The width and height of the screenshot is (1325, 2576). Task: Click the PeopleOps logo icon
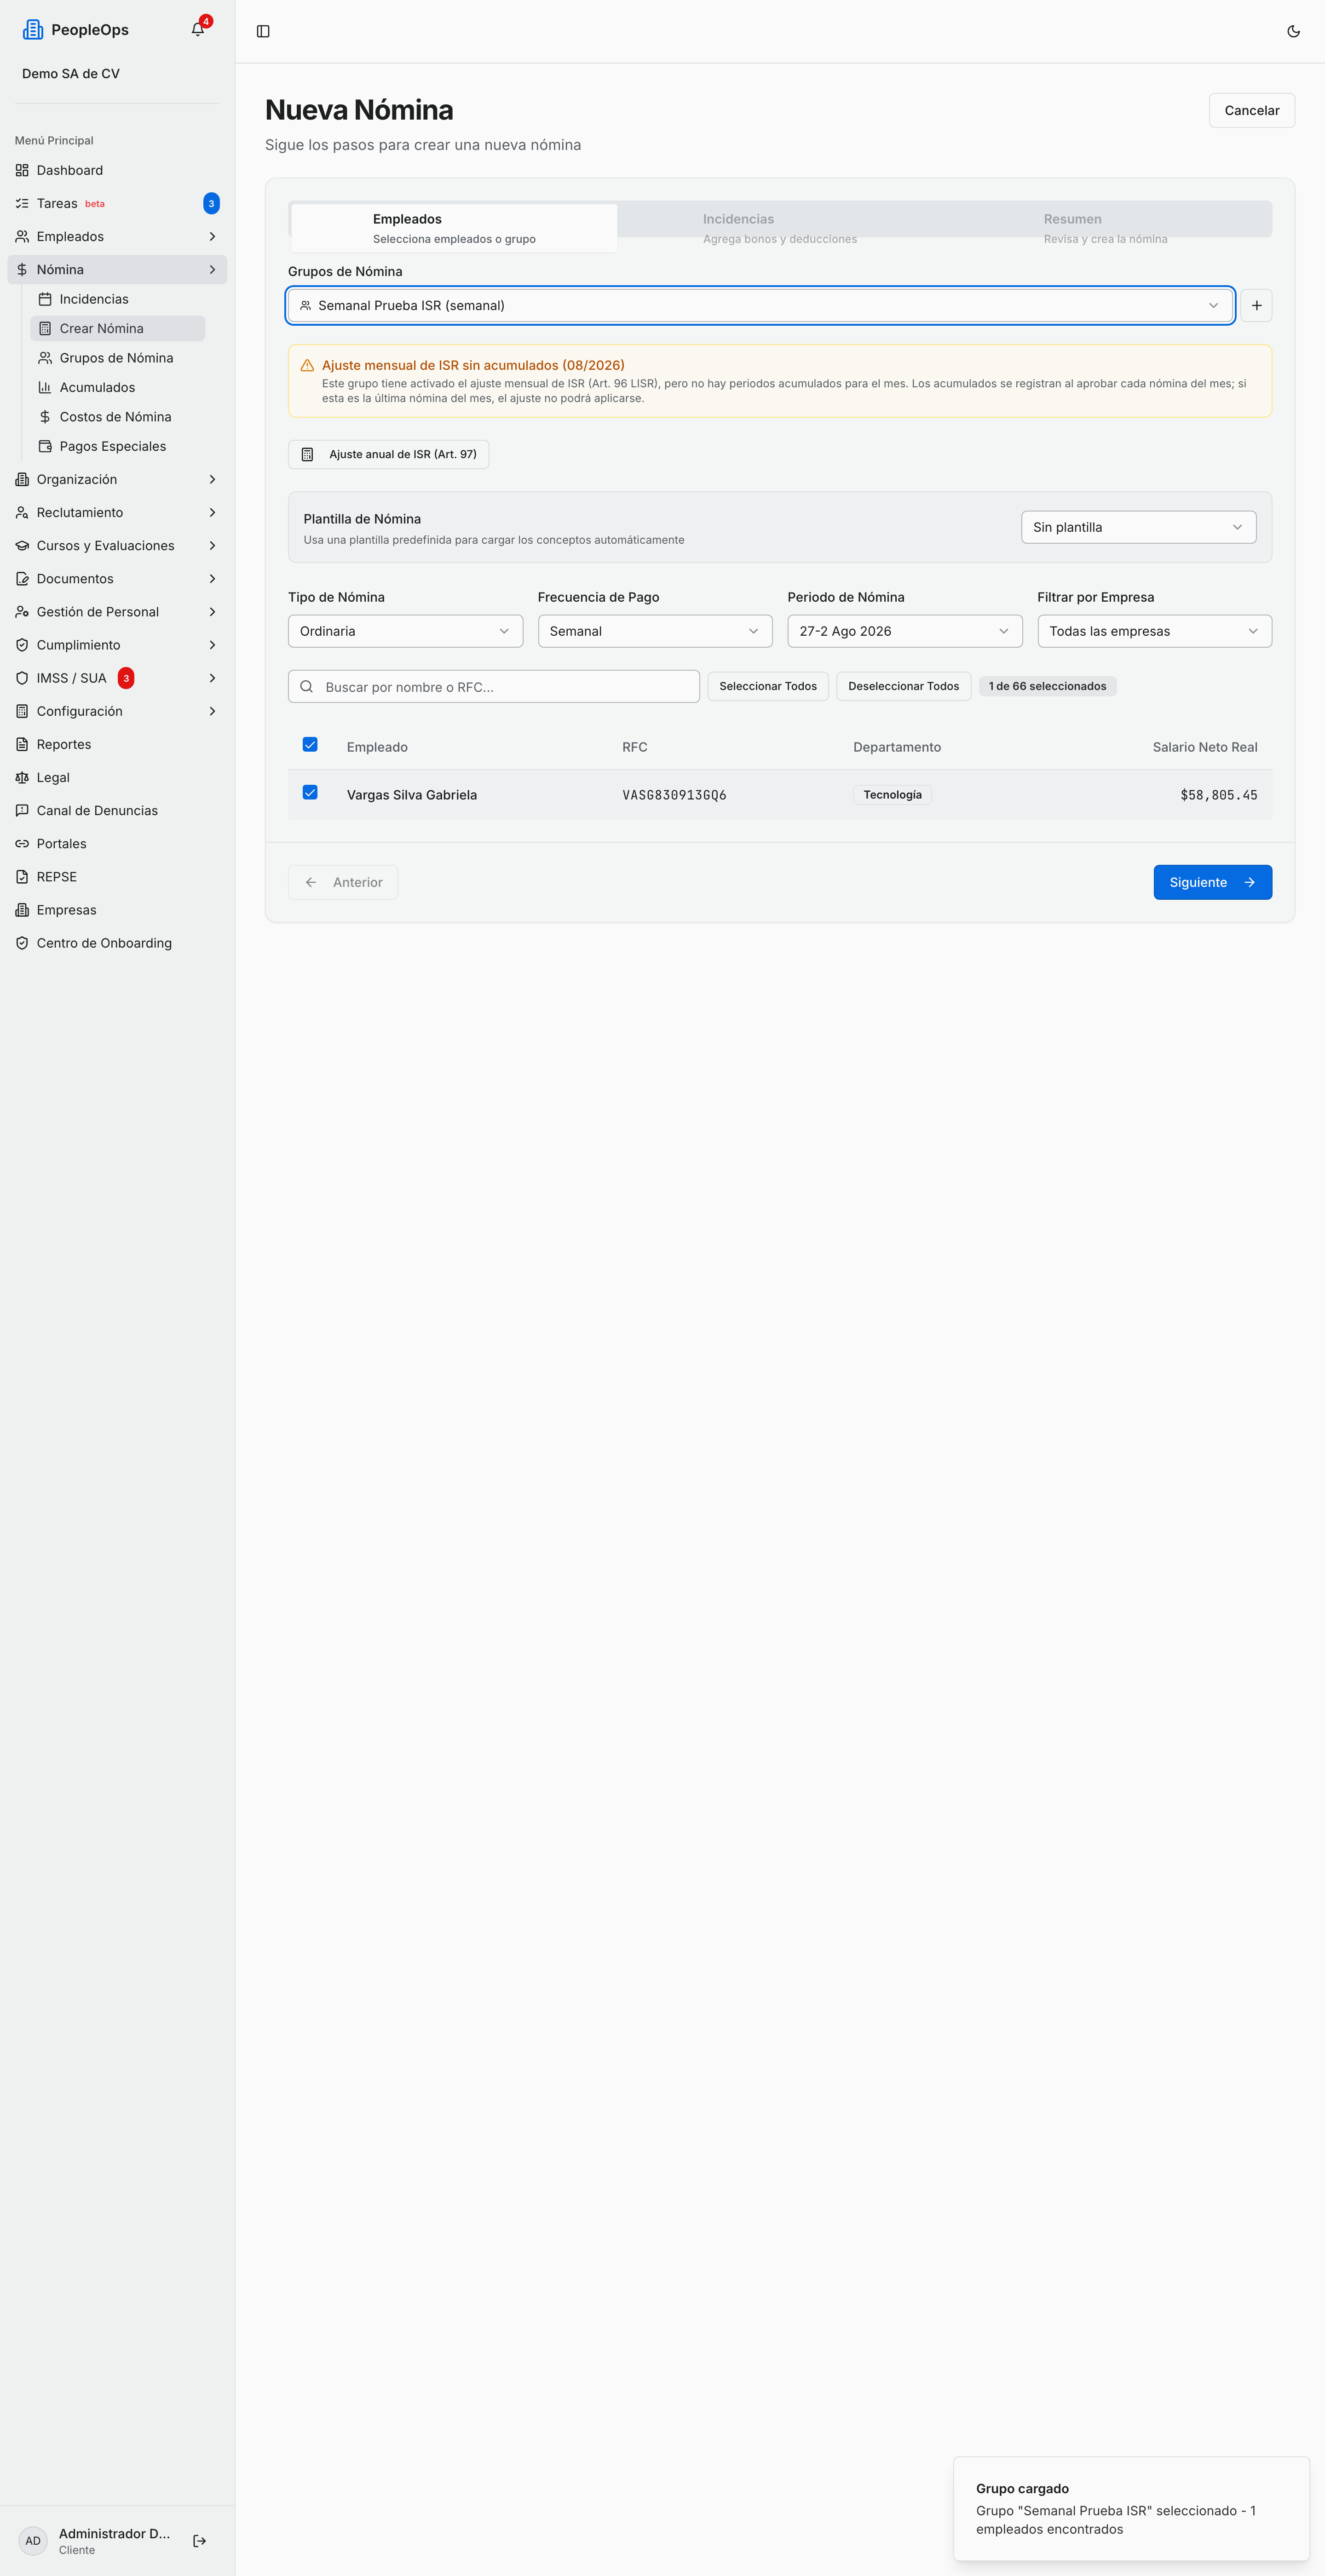point(33,30)
